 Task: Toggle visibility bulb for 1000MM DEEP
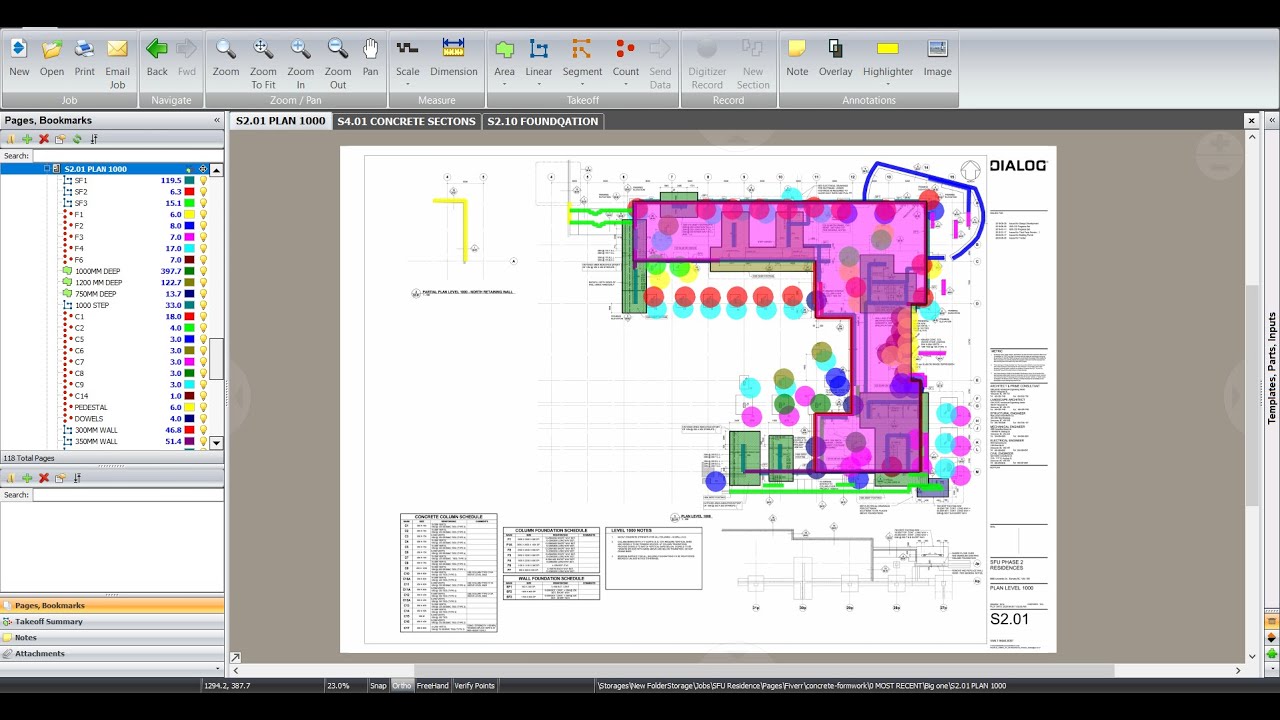pyautogui.click(x=203, y=271)
